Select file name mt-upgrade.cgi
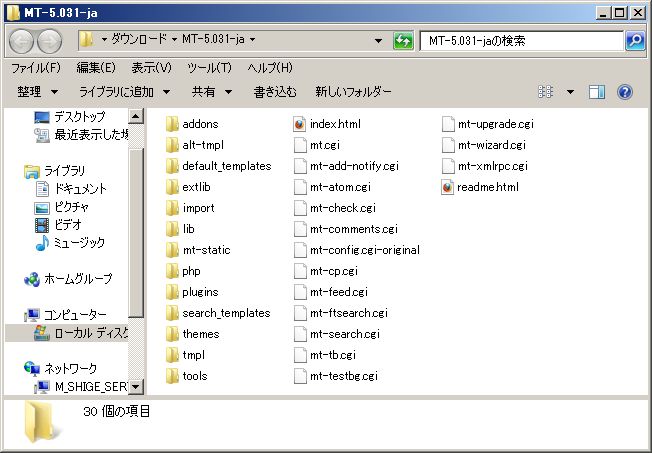Viewport: 652px width, 453px height. (496, 124)
